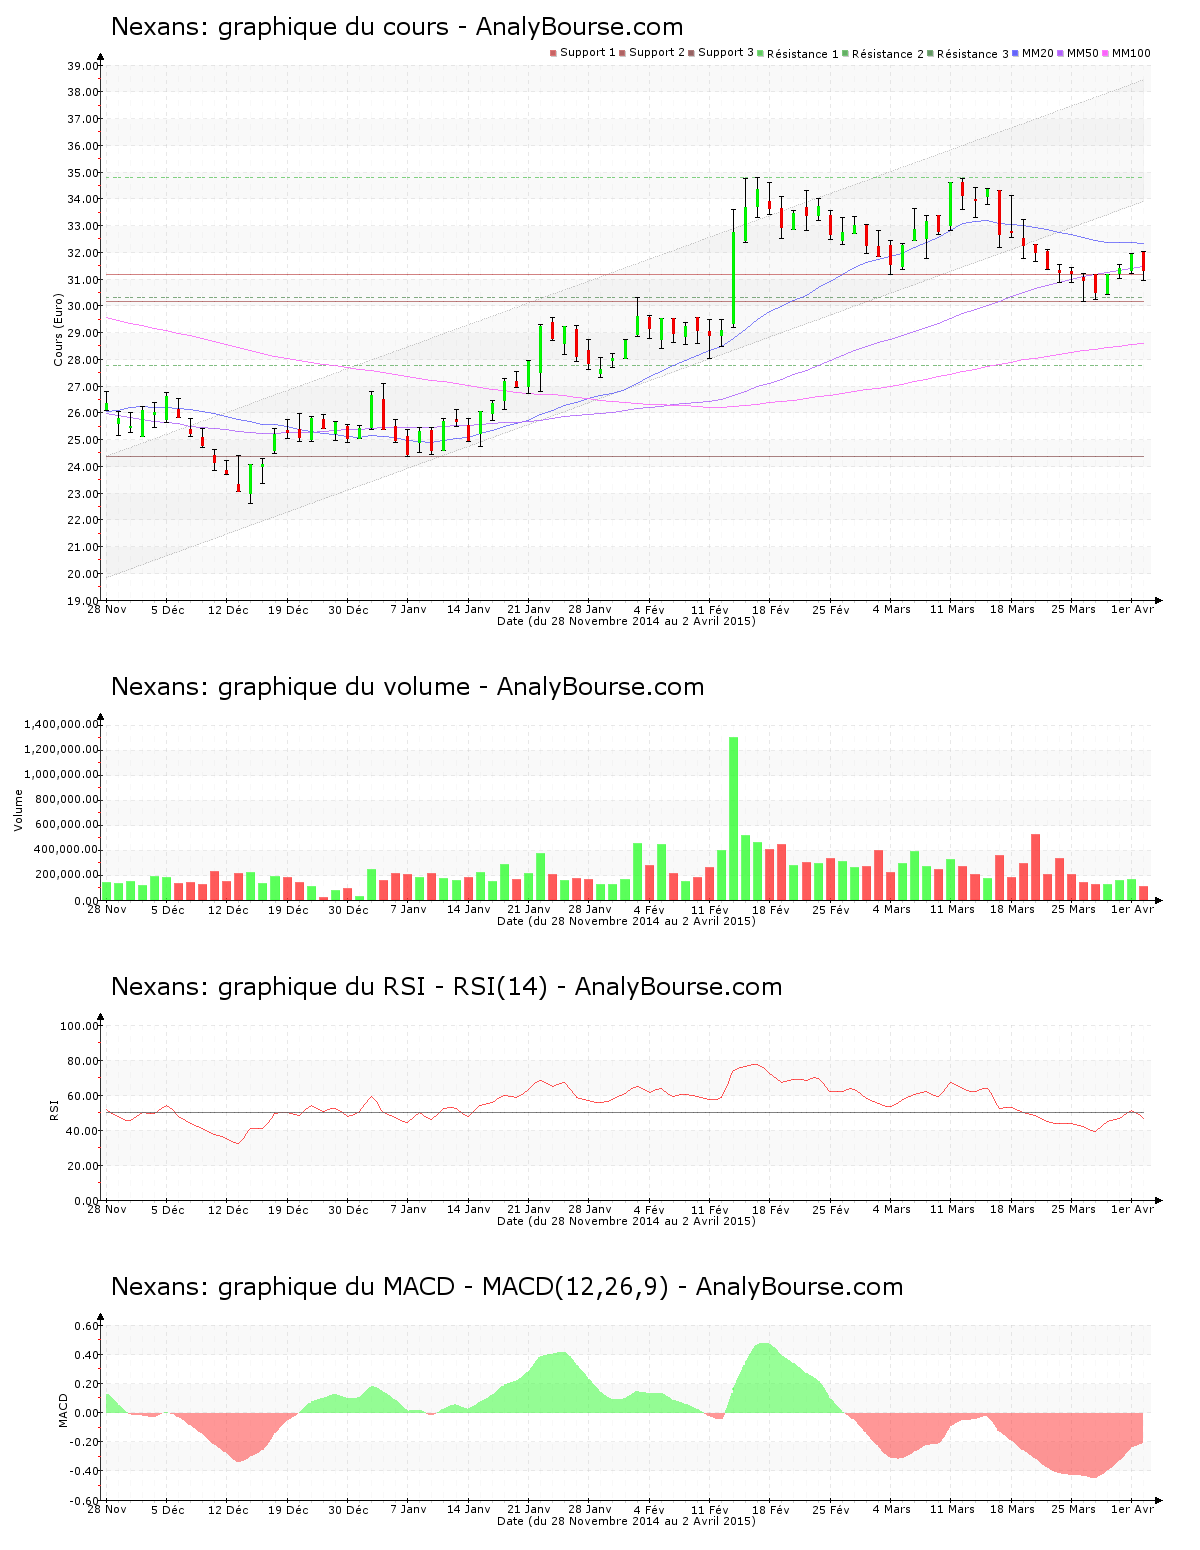Click the 'Cours (Euro)' vertical axis label
The height and width of the screenshot is (1550, 1200).
58,329
